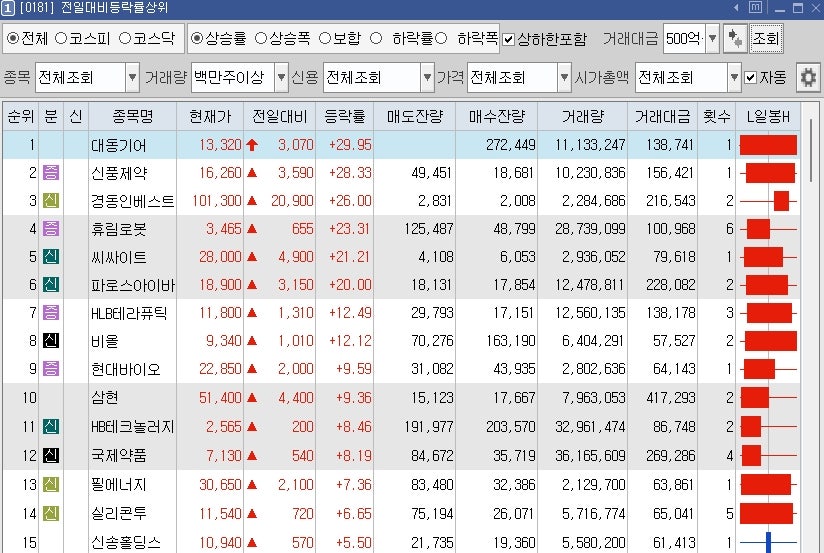824x553 pixels.
Task: Click the 신 badge for 파로스아이바
Action: point(51,284)
